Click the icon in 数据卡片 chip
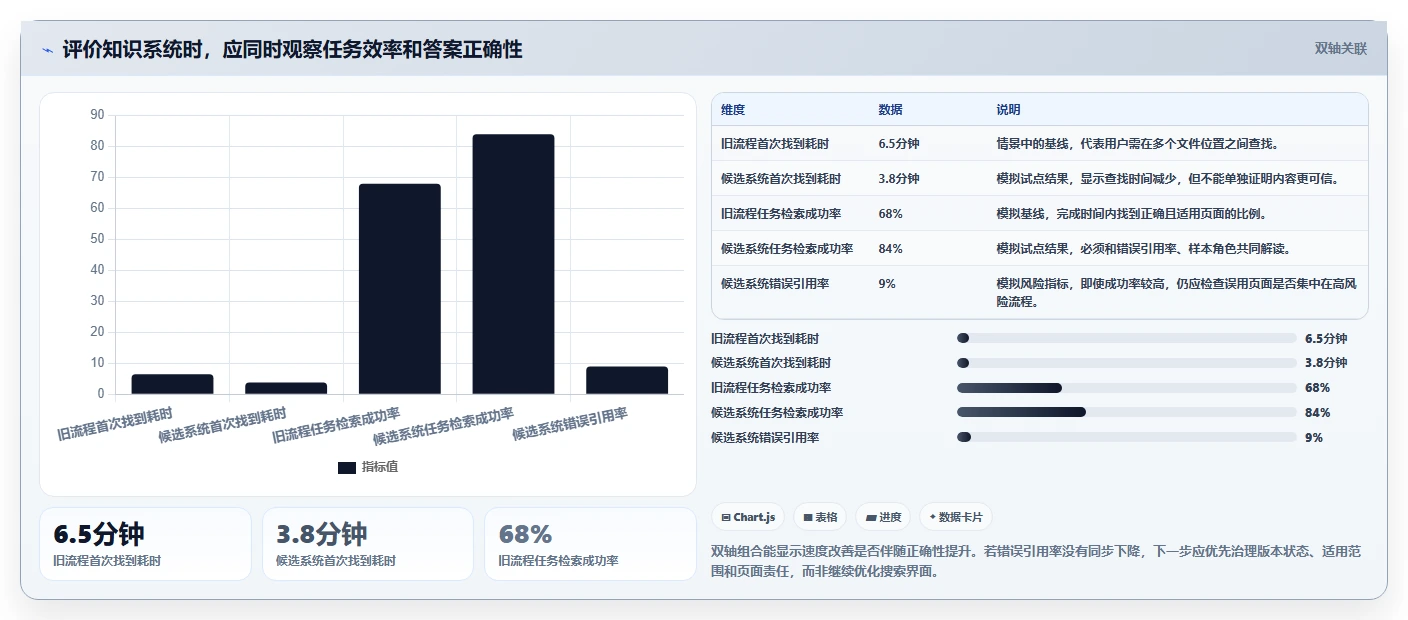The height and width of the screenshot is (620, 1408). [933, 518]
